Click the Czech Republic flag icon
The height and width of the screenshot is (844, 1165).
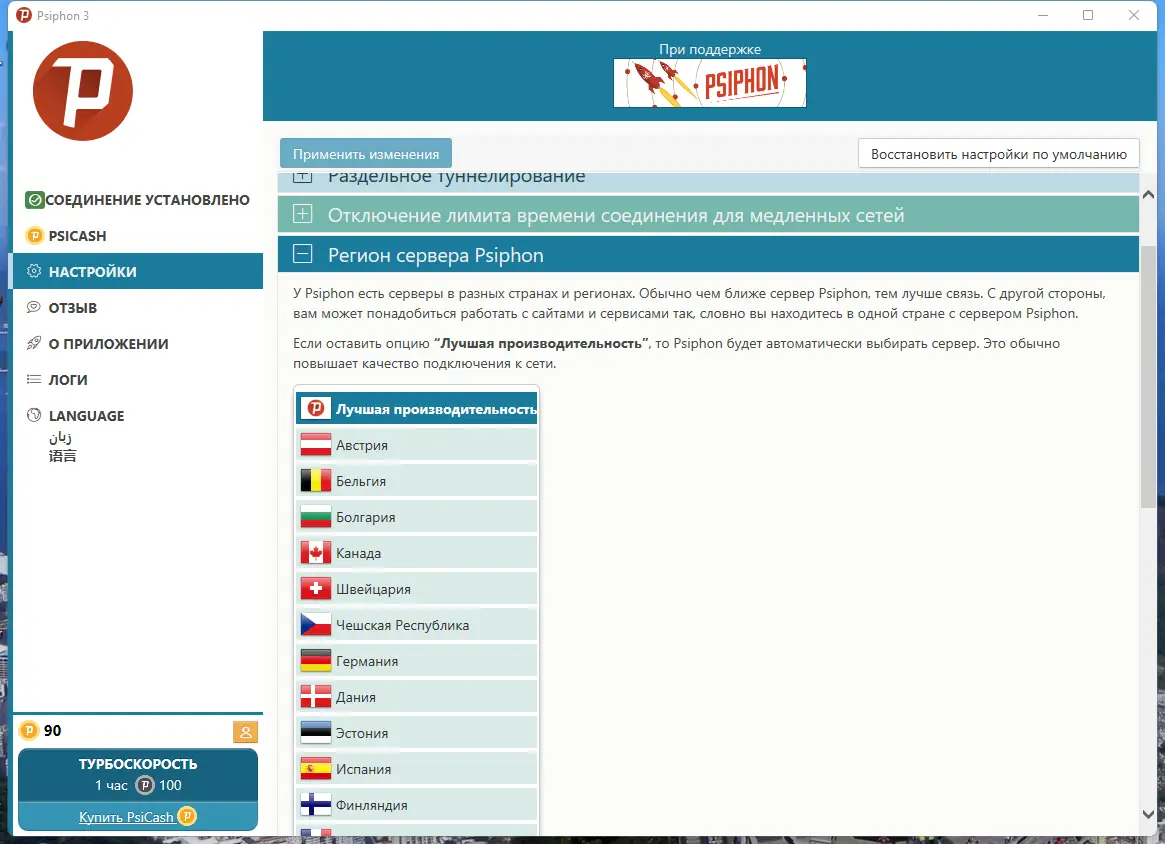pos(316,625)
